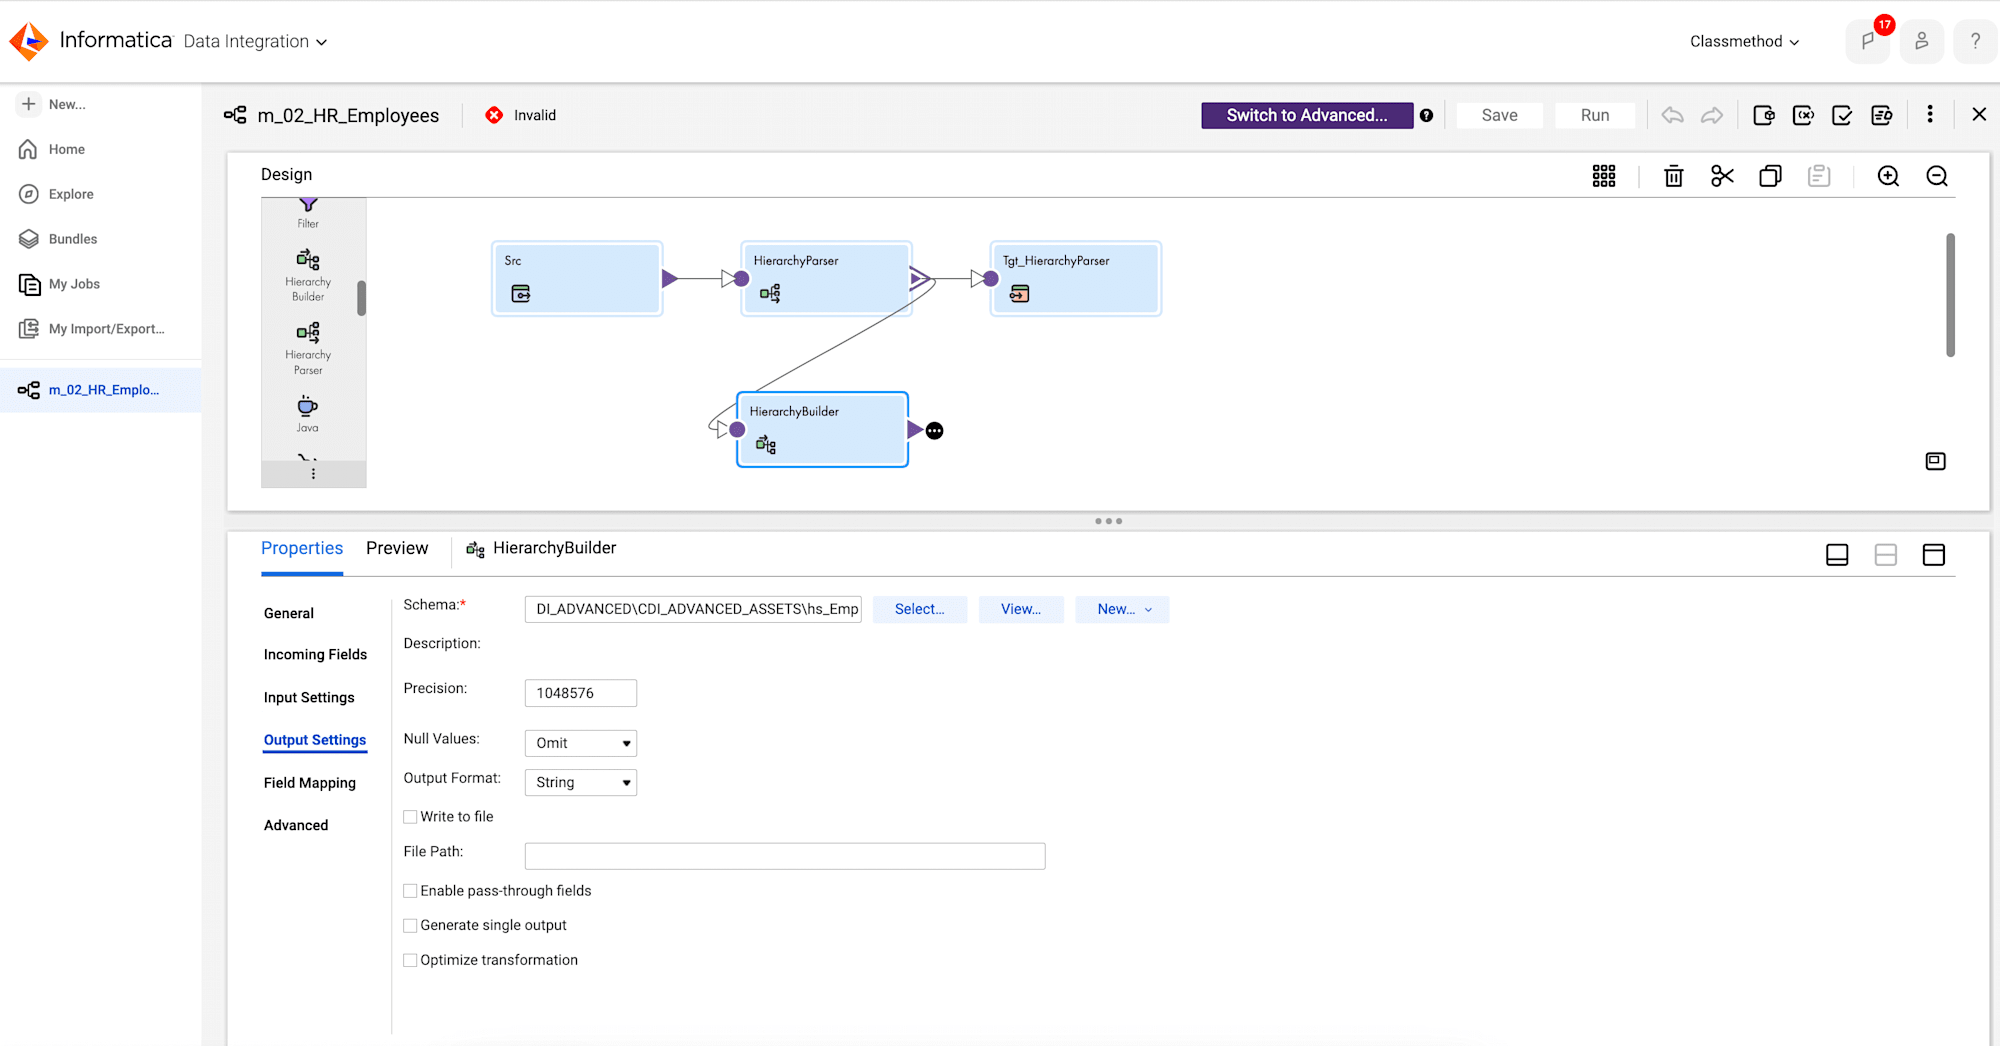
Task: Open the Field Mapping section
Action: (x=310, y=783)
